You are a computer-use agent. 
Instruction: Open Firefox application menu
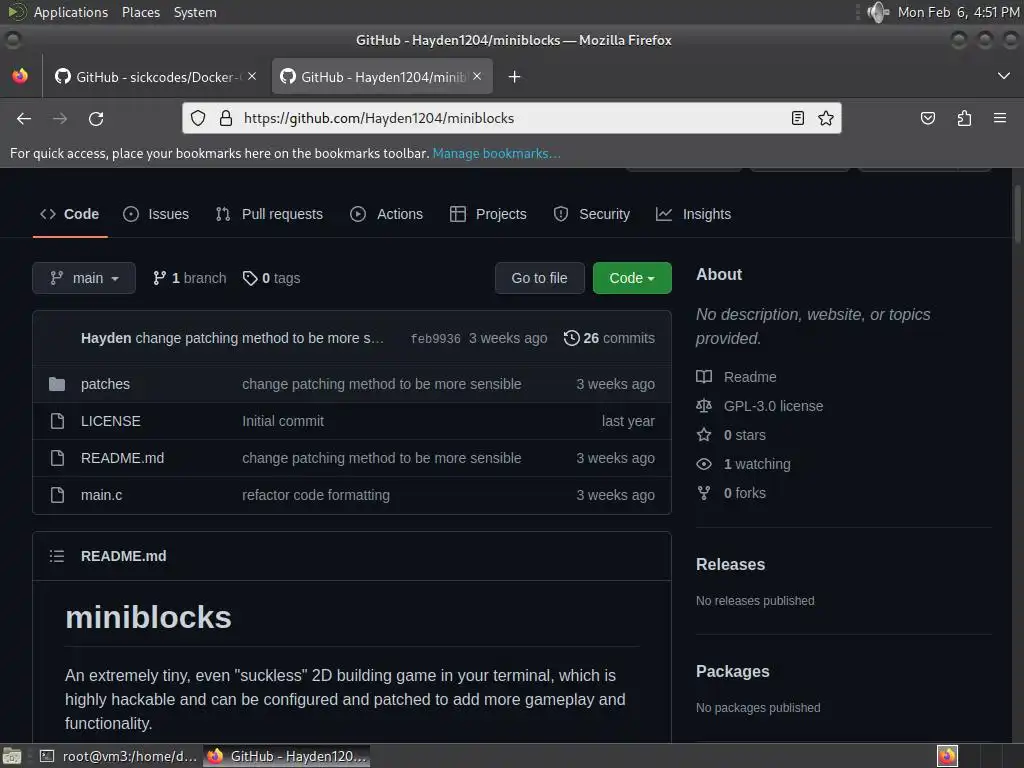[1000, 118]
